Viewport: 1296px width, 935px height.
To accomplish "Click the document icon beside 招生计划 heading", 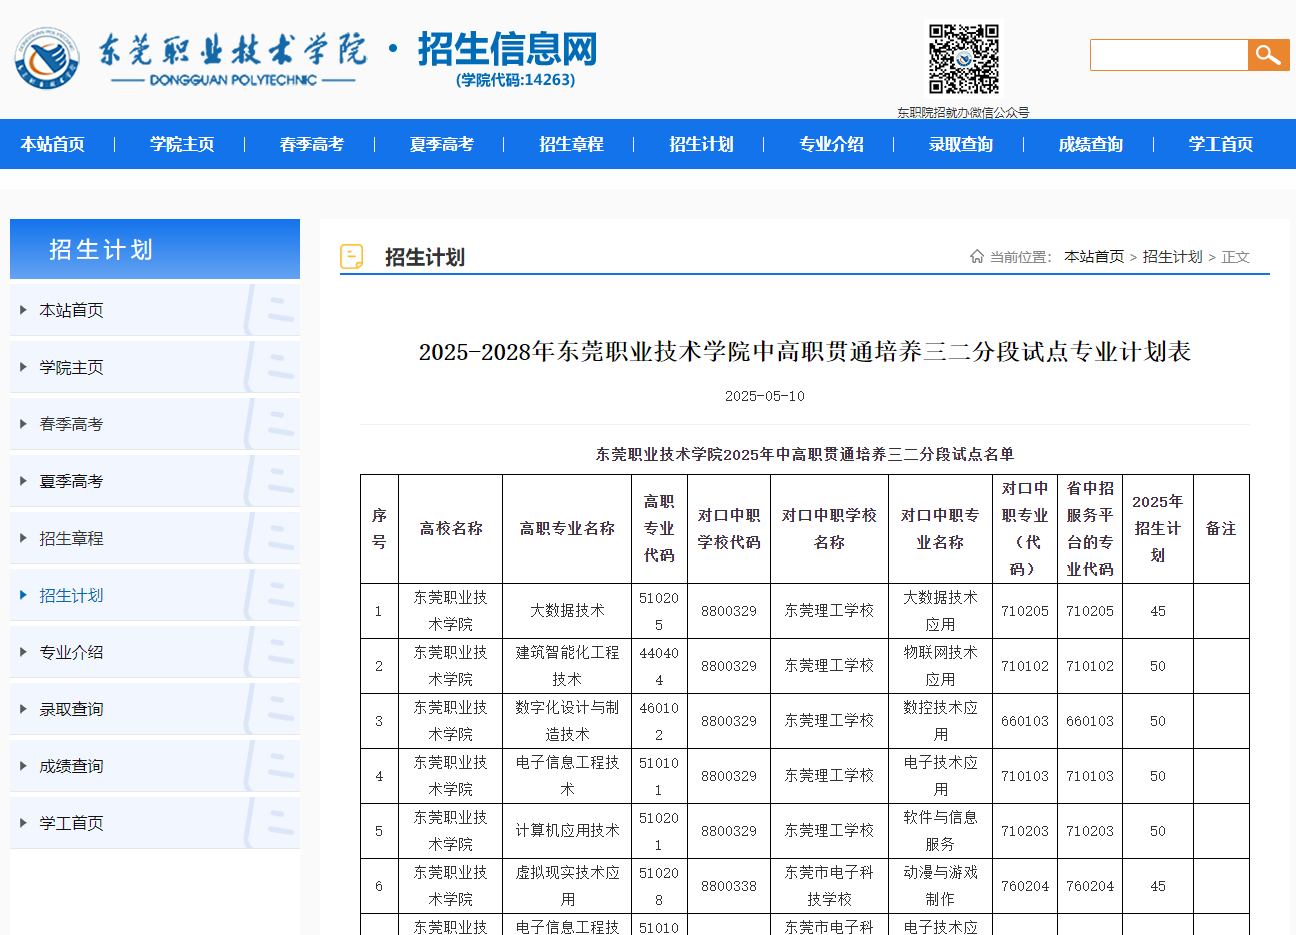I will click(x=351, y=257).
